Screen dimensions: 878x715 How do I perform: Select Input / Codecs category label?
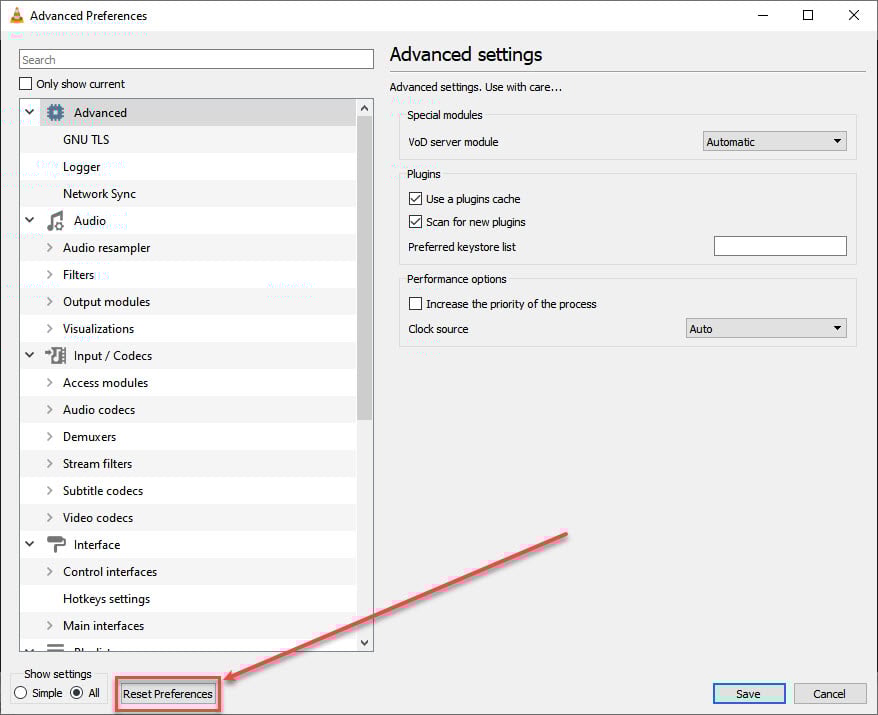click(113, 356)
